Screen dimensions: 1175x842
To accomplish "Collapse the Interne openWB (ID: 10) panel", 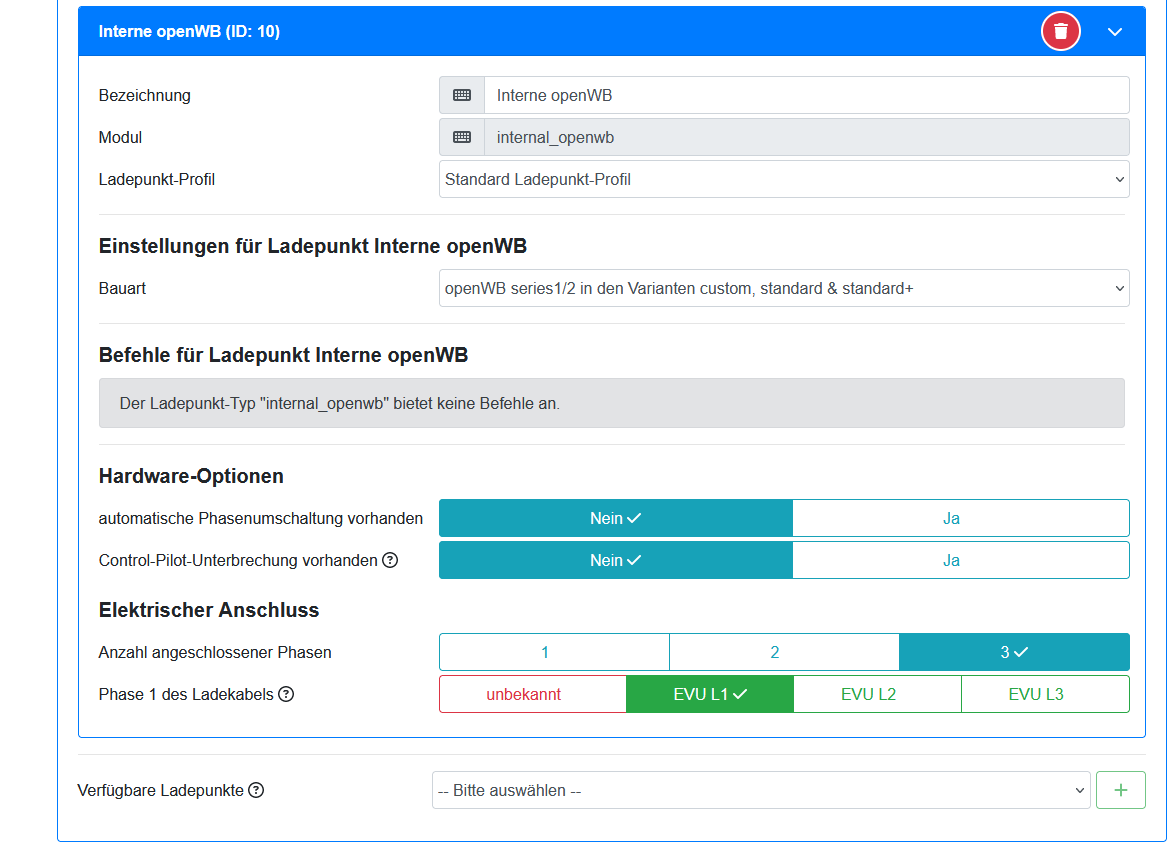I will coord(1115,31).
